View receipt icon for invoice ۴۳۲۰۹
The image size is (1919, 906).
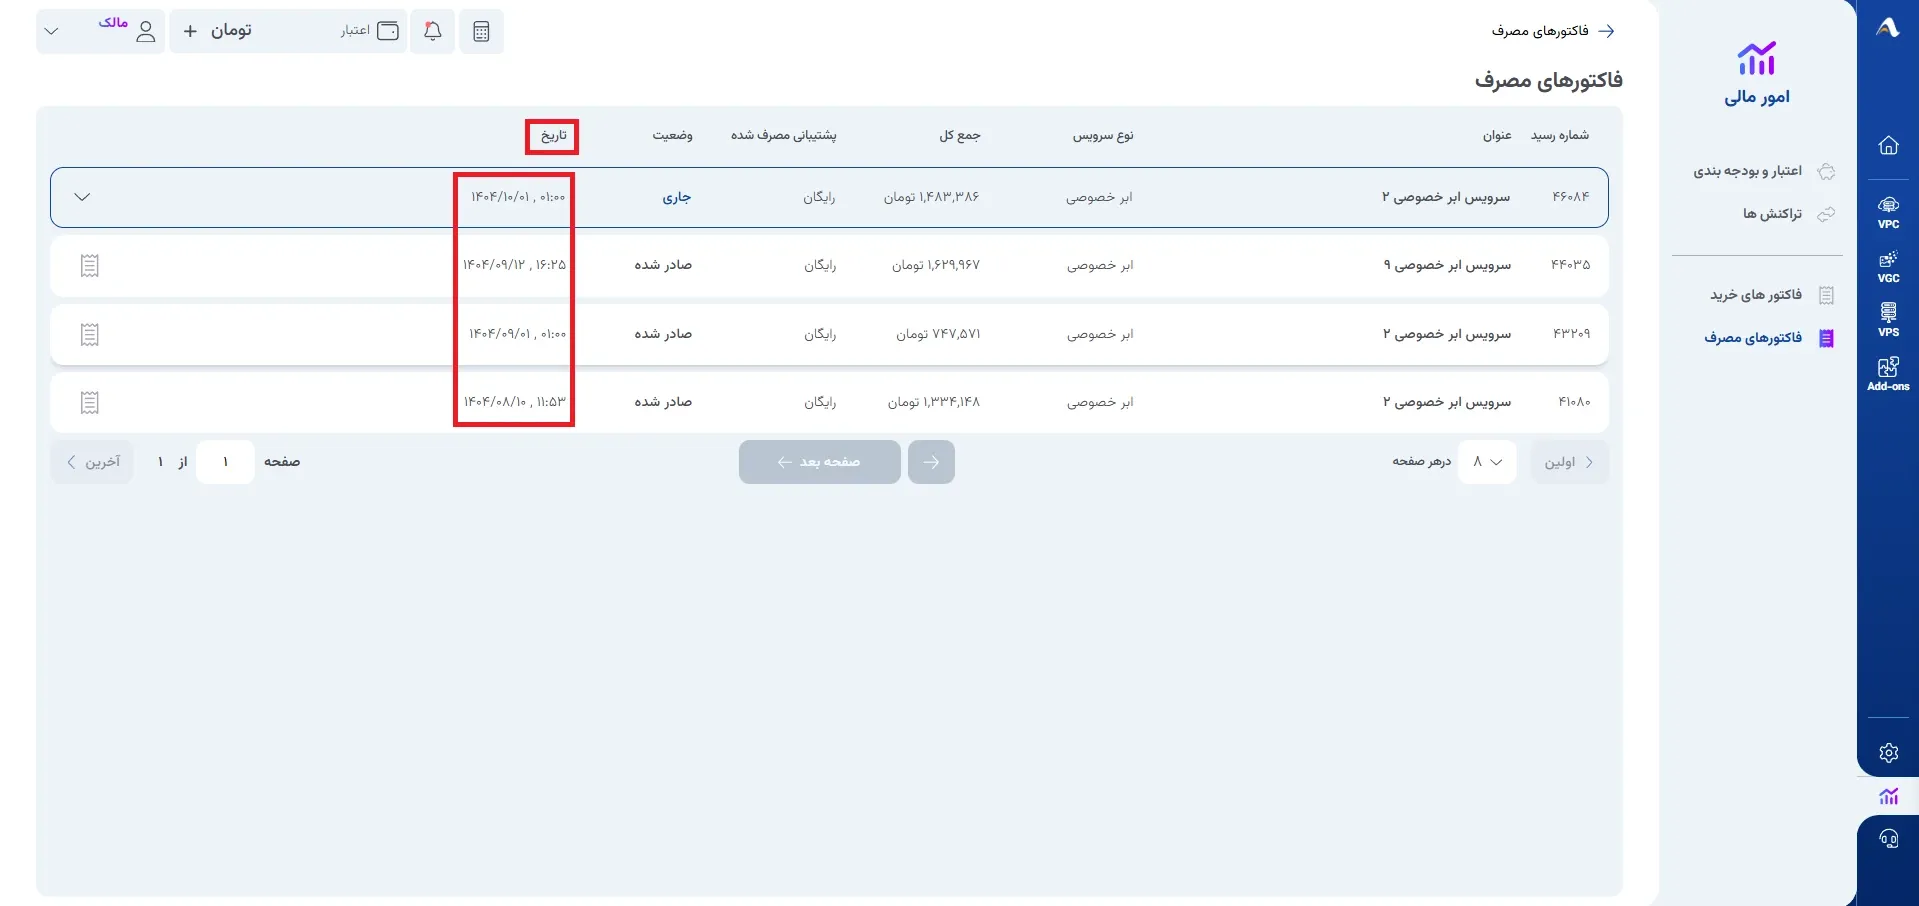[x=90, y=334]
